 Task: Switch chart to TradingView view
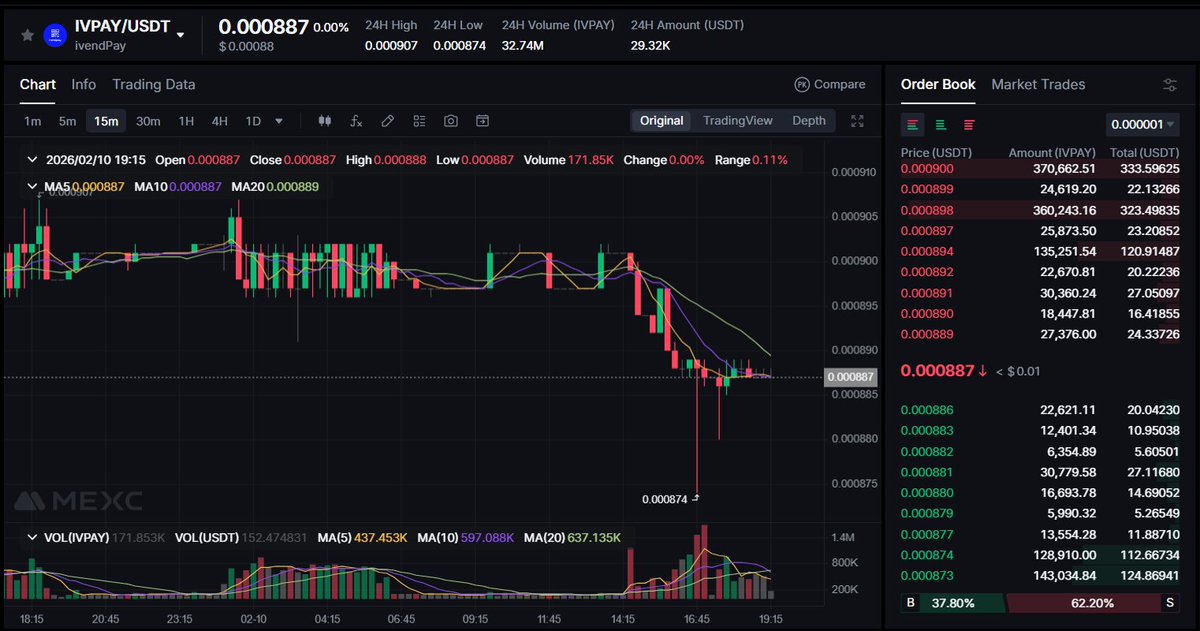pos(738,121)
